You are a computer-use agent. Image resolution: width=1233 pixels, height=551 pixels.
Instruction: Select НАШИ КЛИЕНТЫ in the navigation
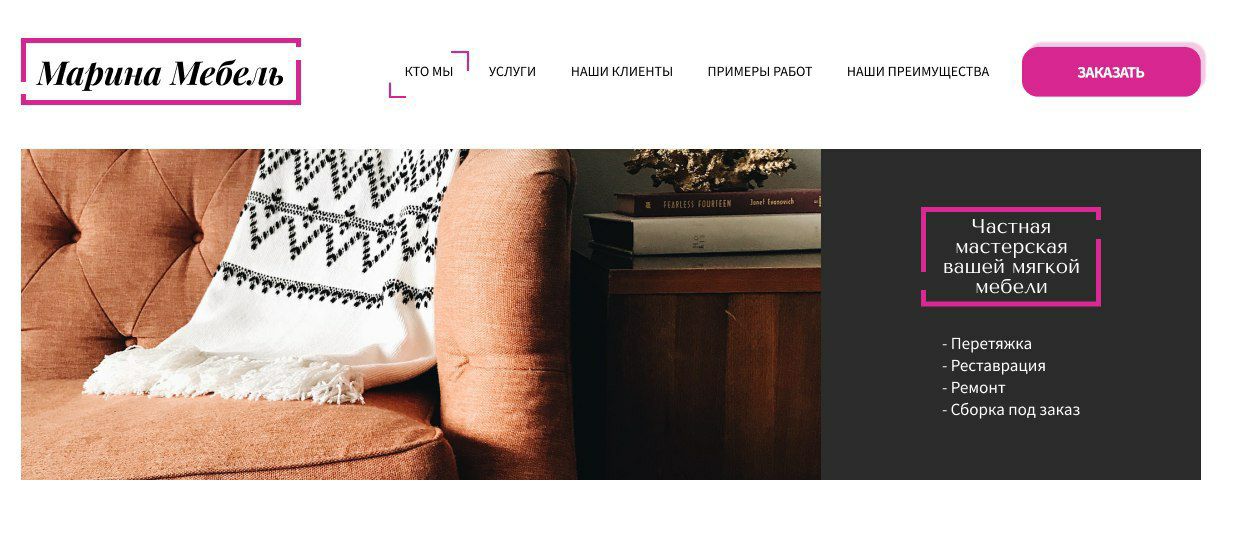(622, 72)
